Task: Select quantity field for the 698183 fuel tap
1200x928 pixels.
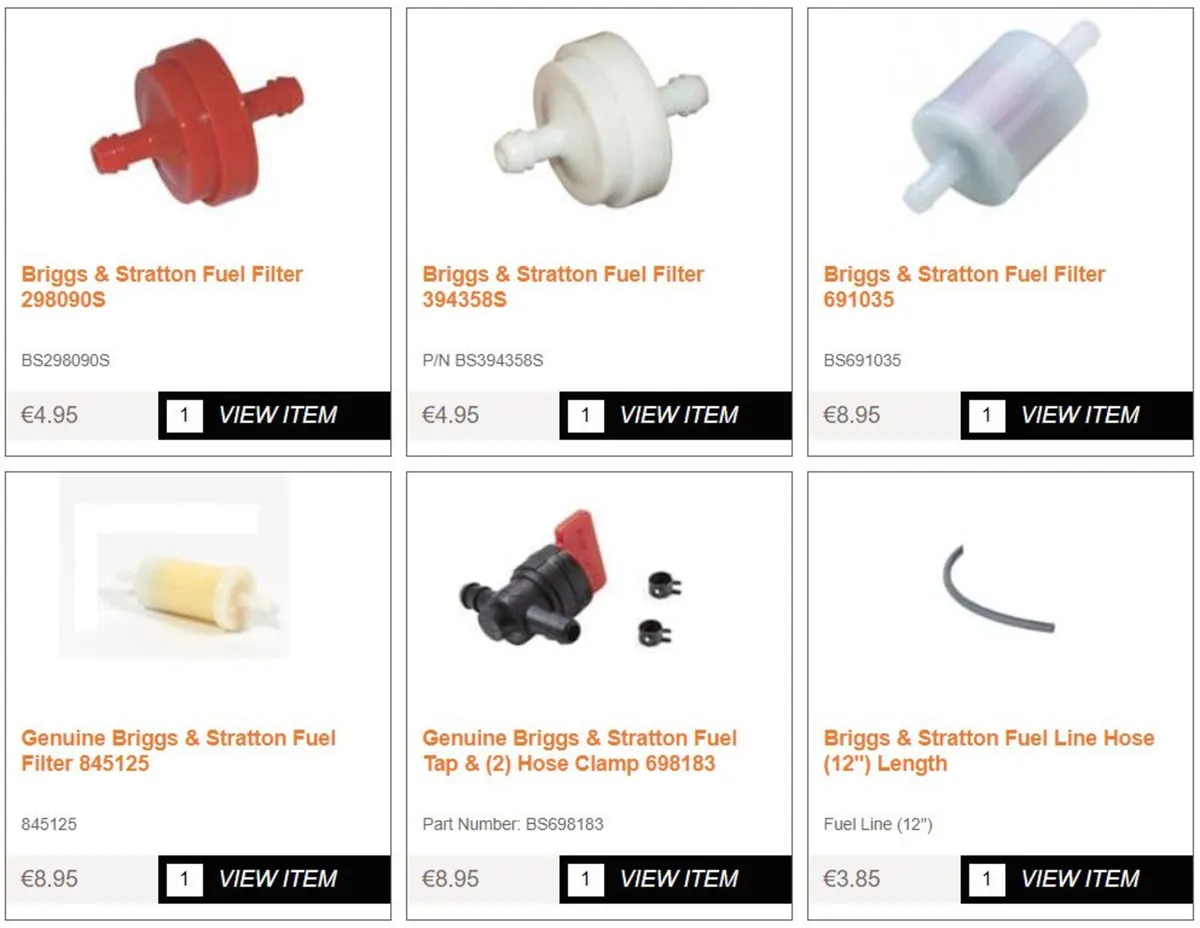Action: [x=586, y=879]
